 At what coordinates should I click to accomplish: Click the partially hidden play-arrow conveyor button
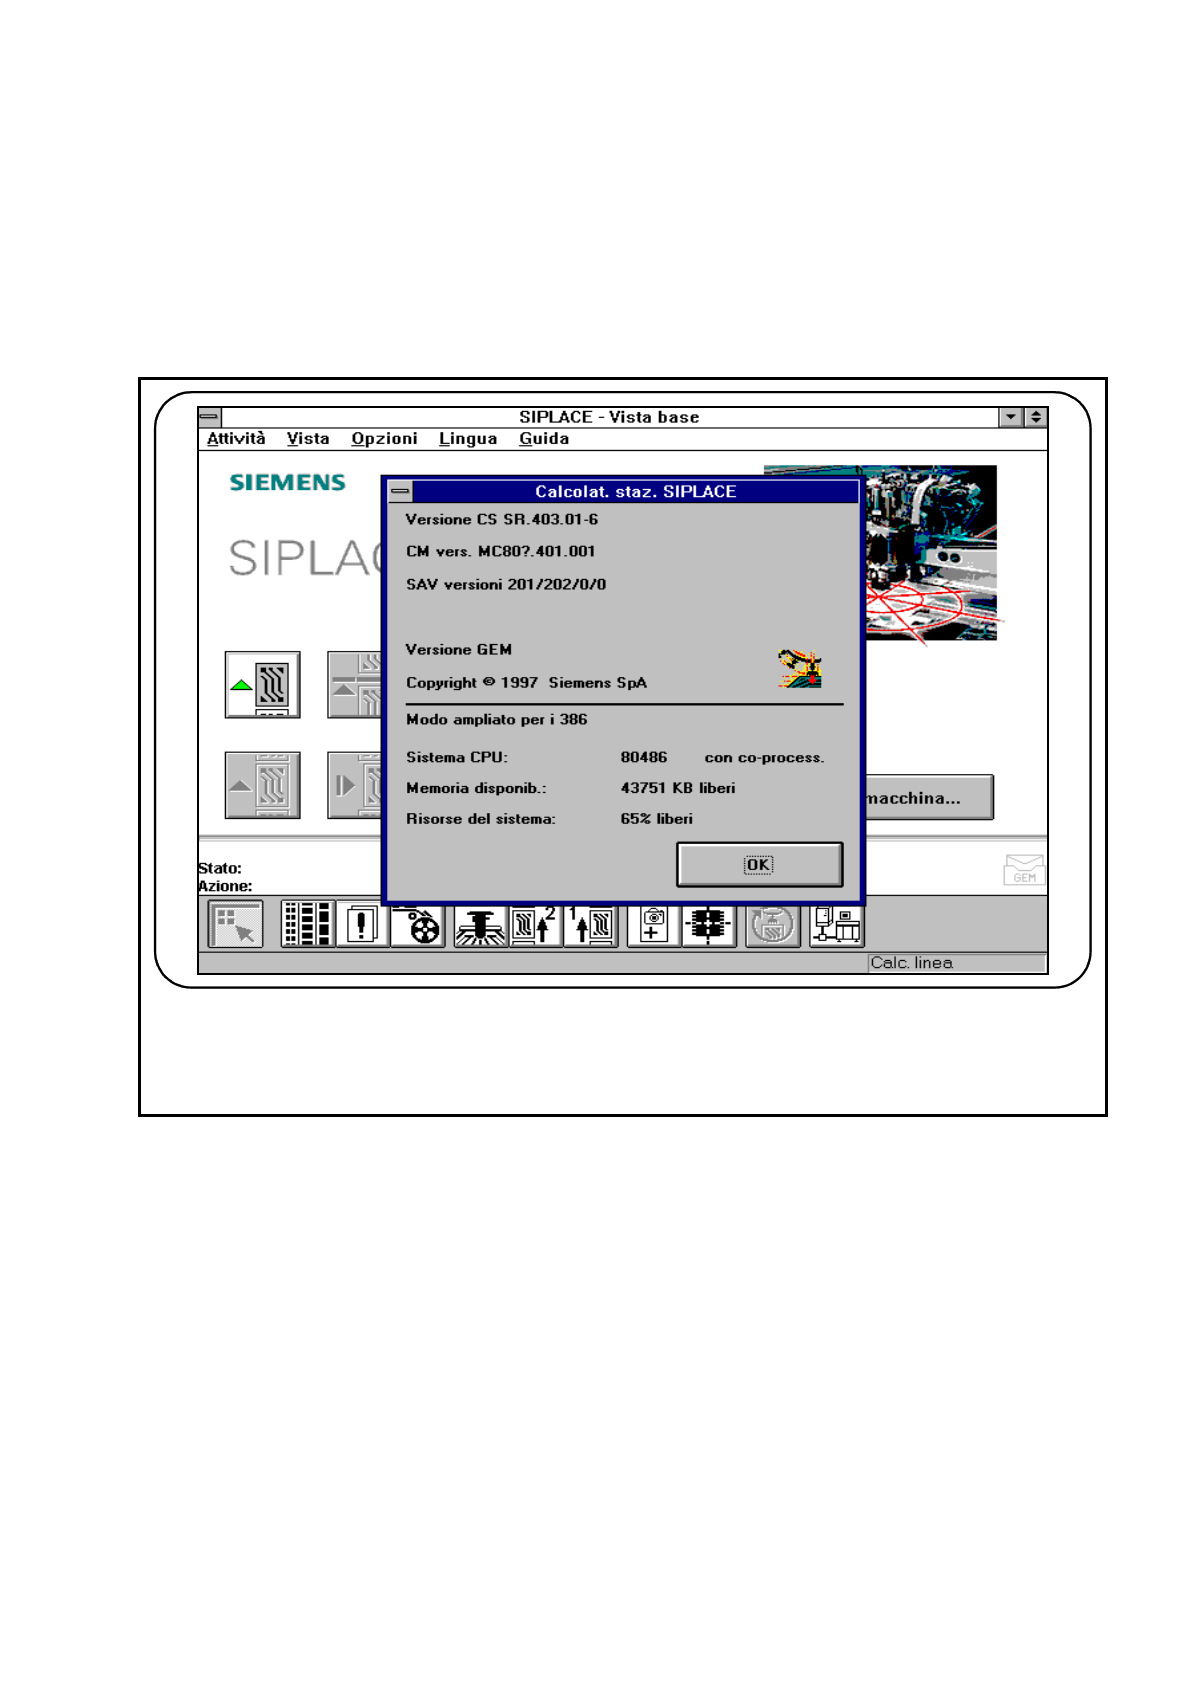(x=354, y=785)
